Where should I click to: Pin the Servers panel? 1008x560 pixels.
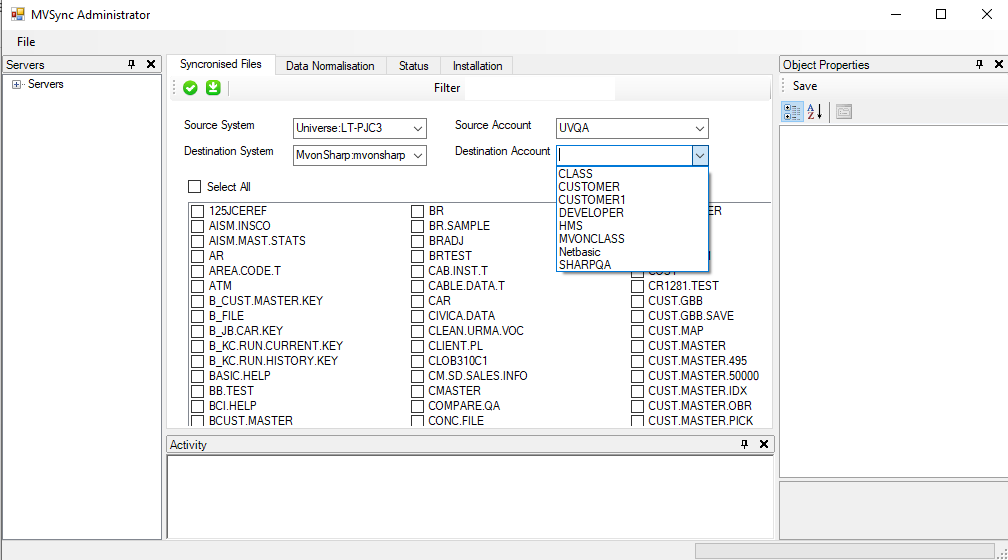click(x=131, y=64)
